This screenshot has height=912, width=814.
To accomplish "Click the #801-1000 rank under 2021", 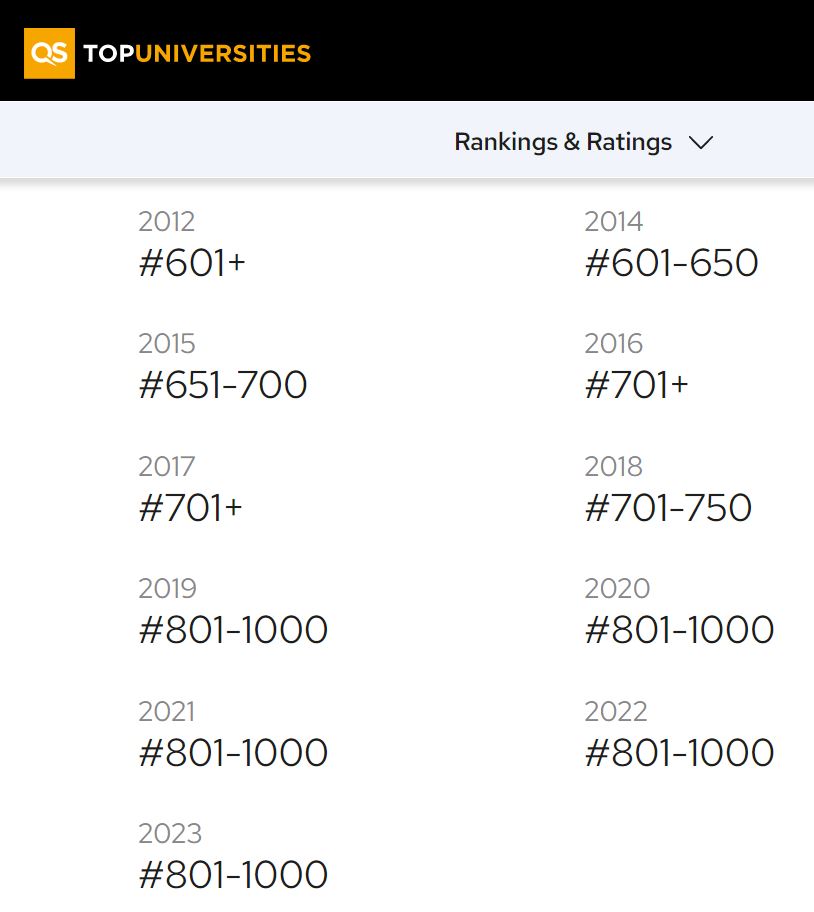I will (x=234, y=753).
